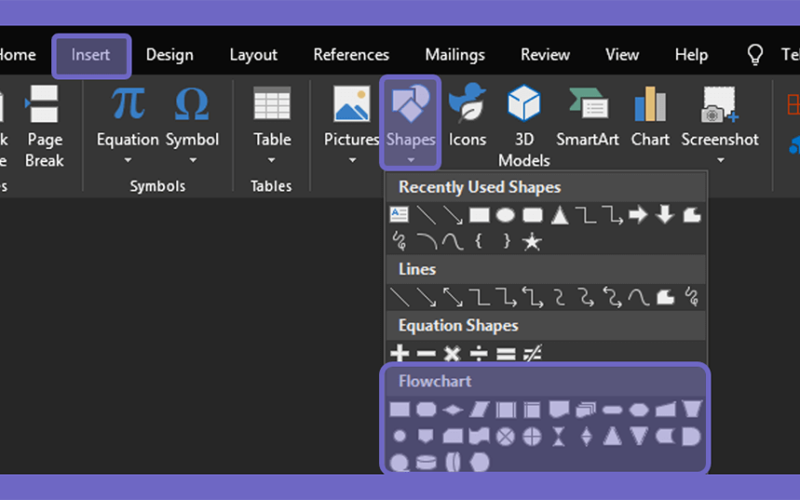
Task: Select the Flowchart Manual Operation shape
Action: coord(692,409)
